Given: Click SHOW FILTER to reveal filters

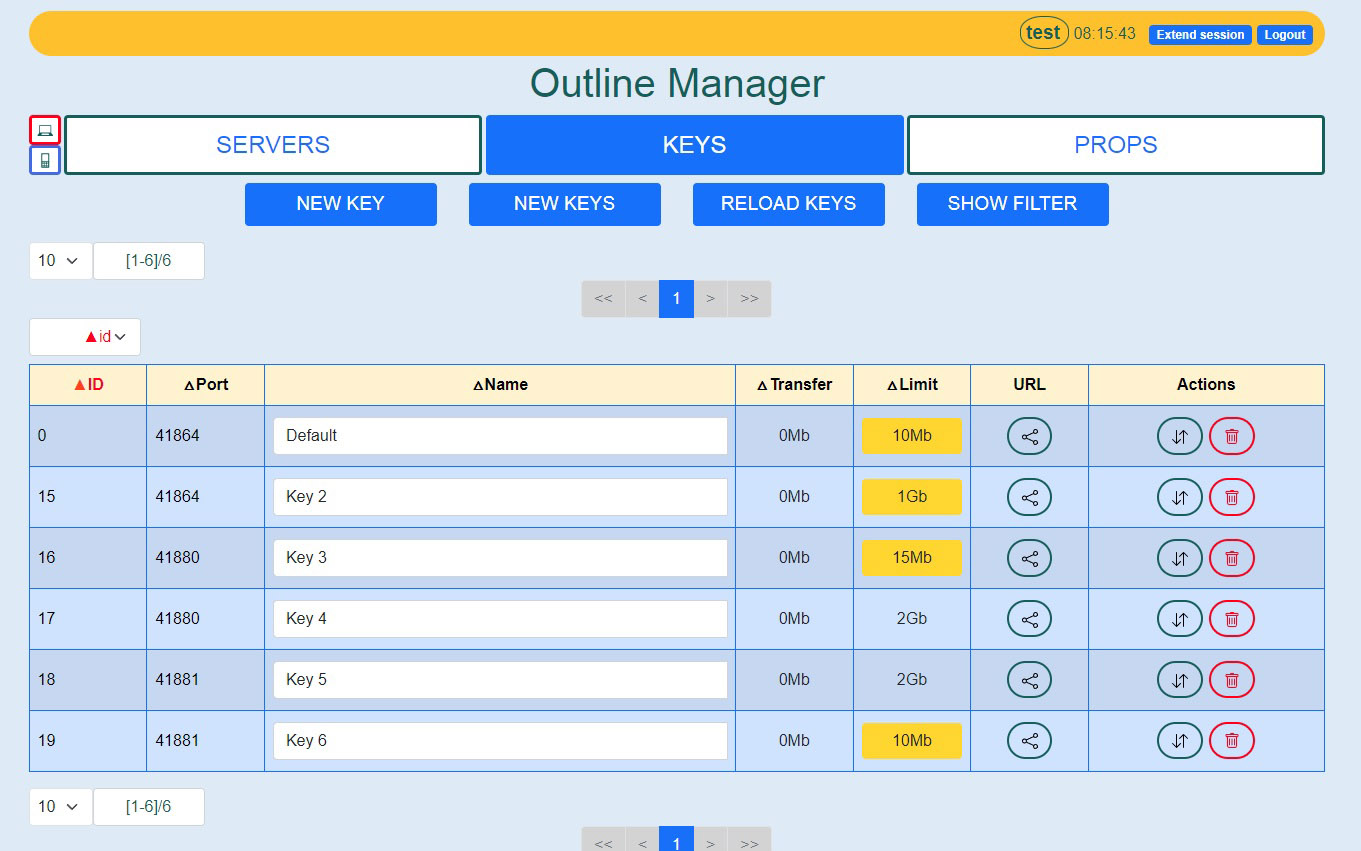Looking at the screenshot, I should pyautogui.click(x=1012, y=204).
